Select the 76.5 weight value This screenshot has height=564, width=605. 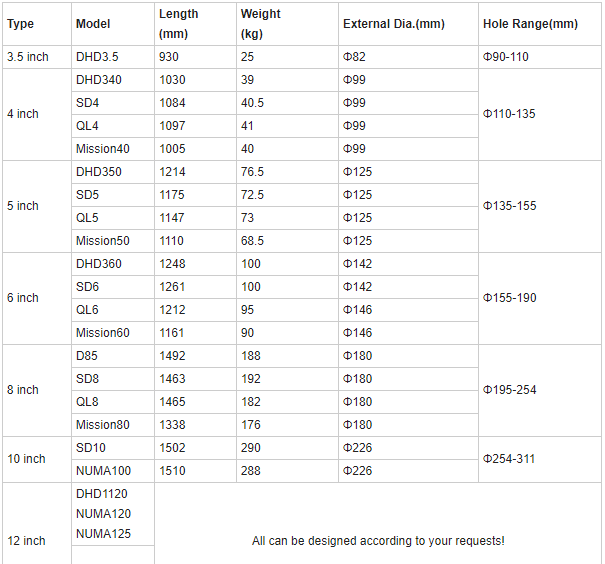point(252,172)
